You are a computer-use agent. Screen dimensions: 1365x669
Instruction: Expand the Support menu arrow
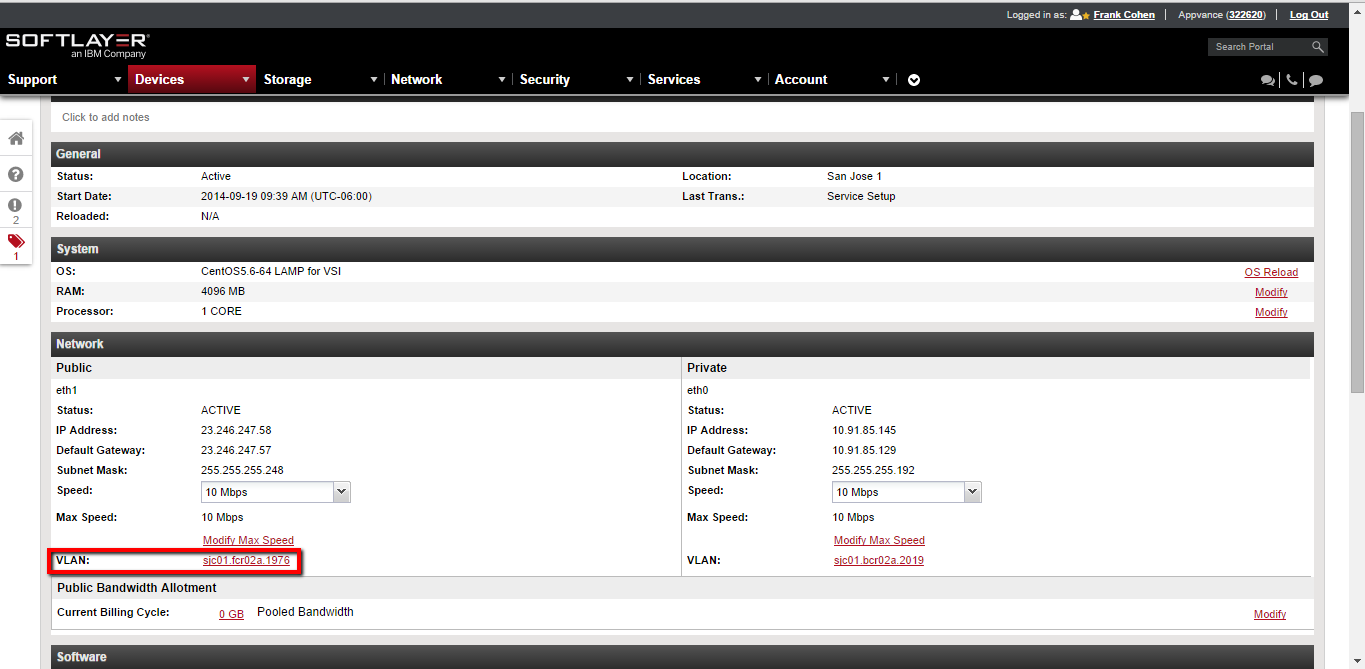117,80
